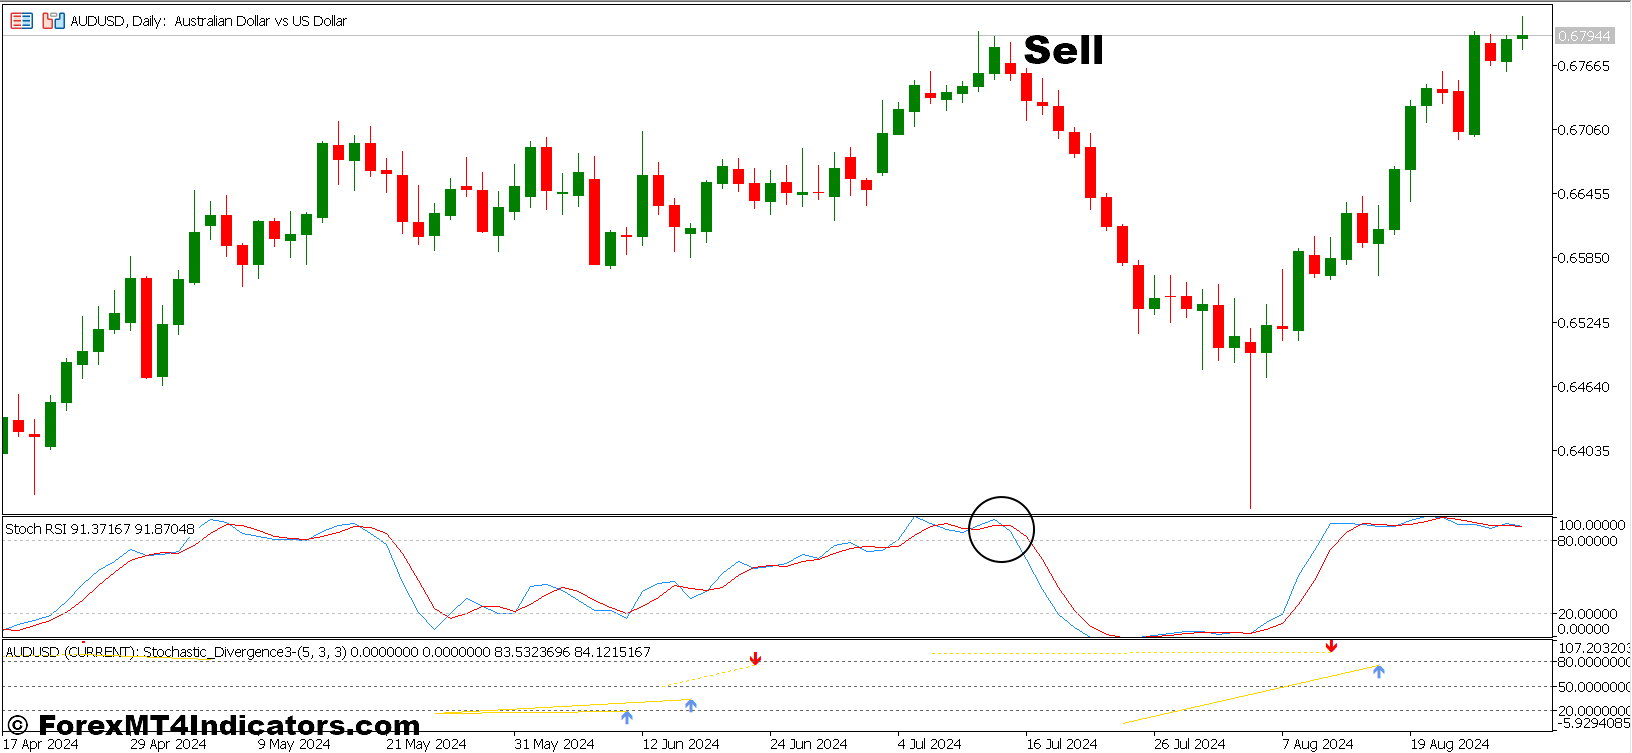Click the 31 May 2024 date label
Screen dimensions: 1632x753
pos(554,744)
